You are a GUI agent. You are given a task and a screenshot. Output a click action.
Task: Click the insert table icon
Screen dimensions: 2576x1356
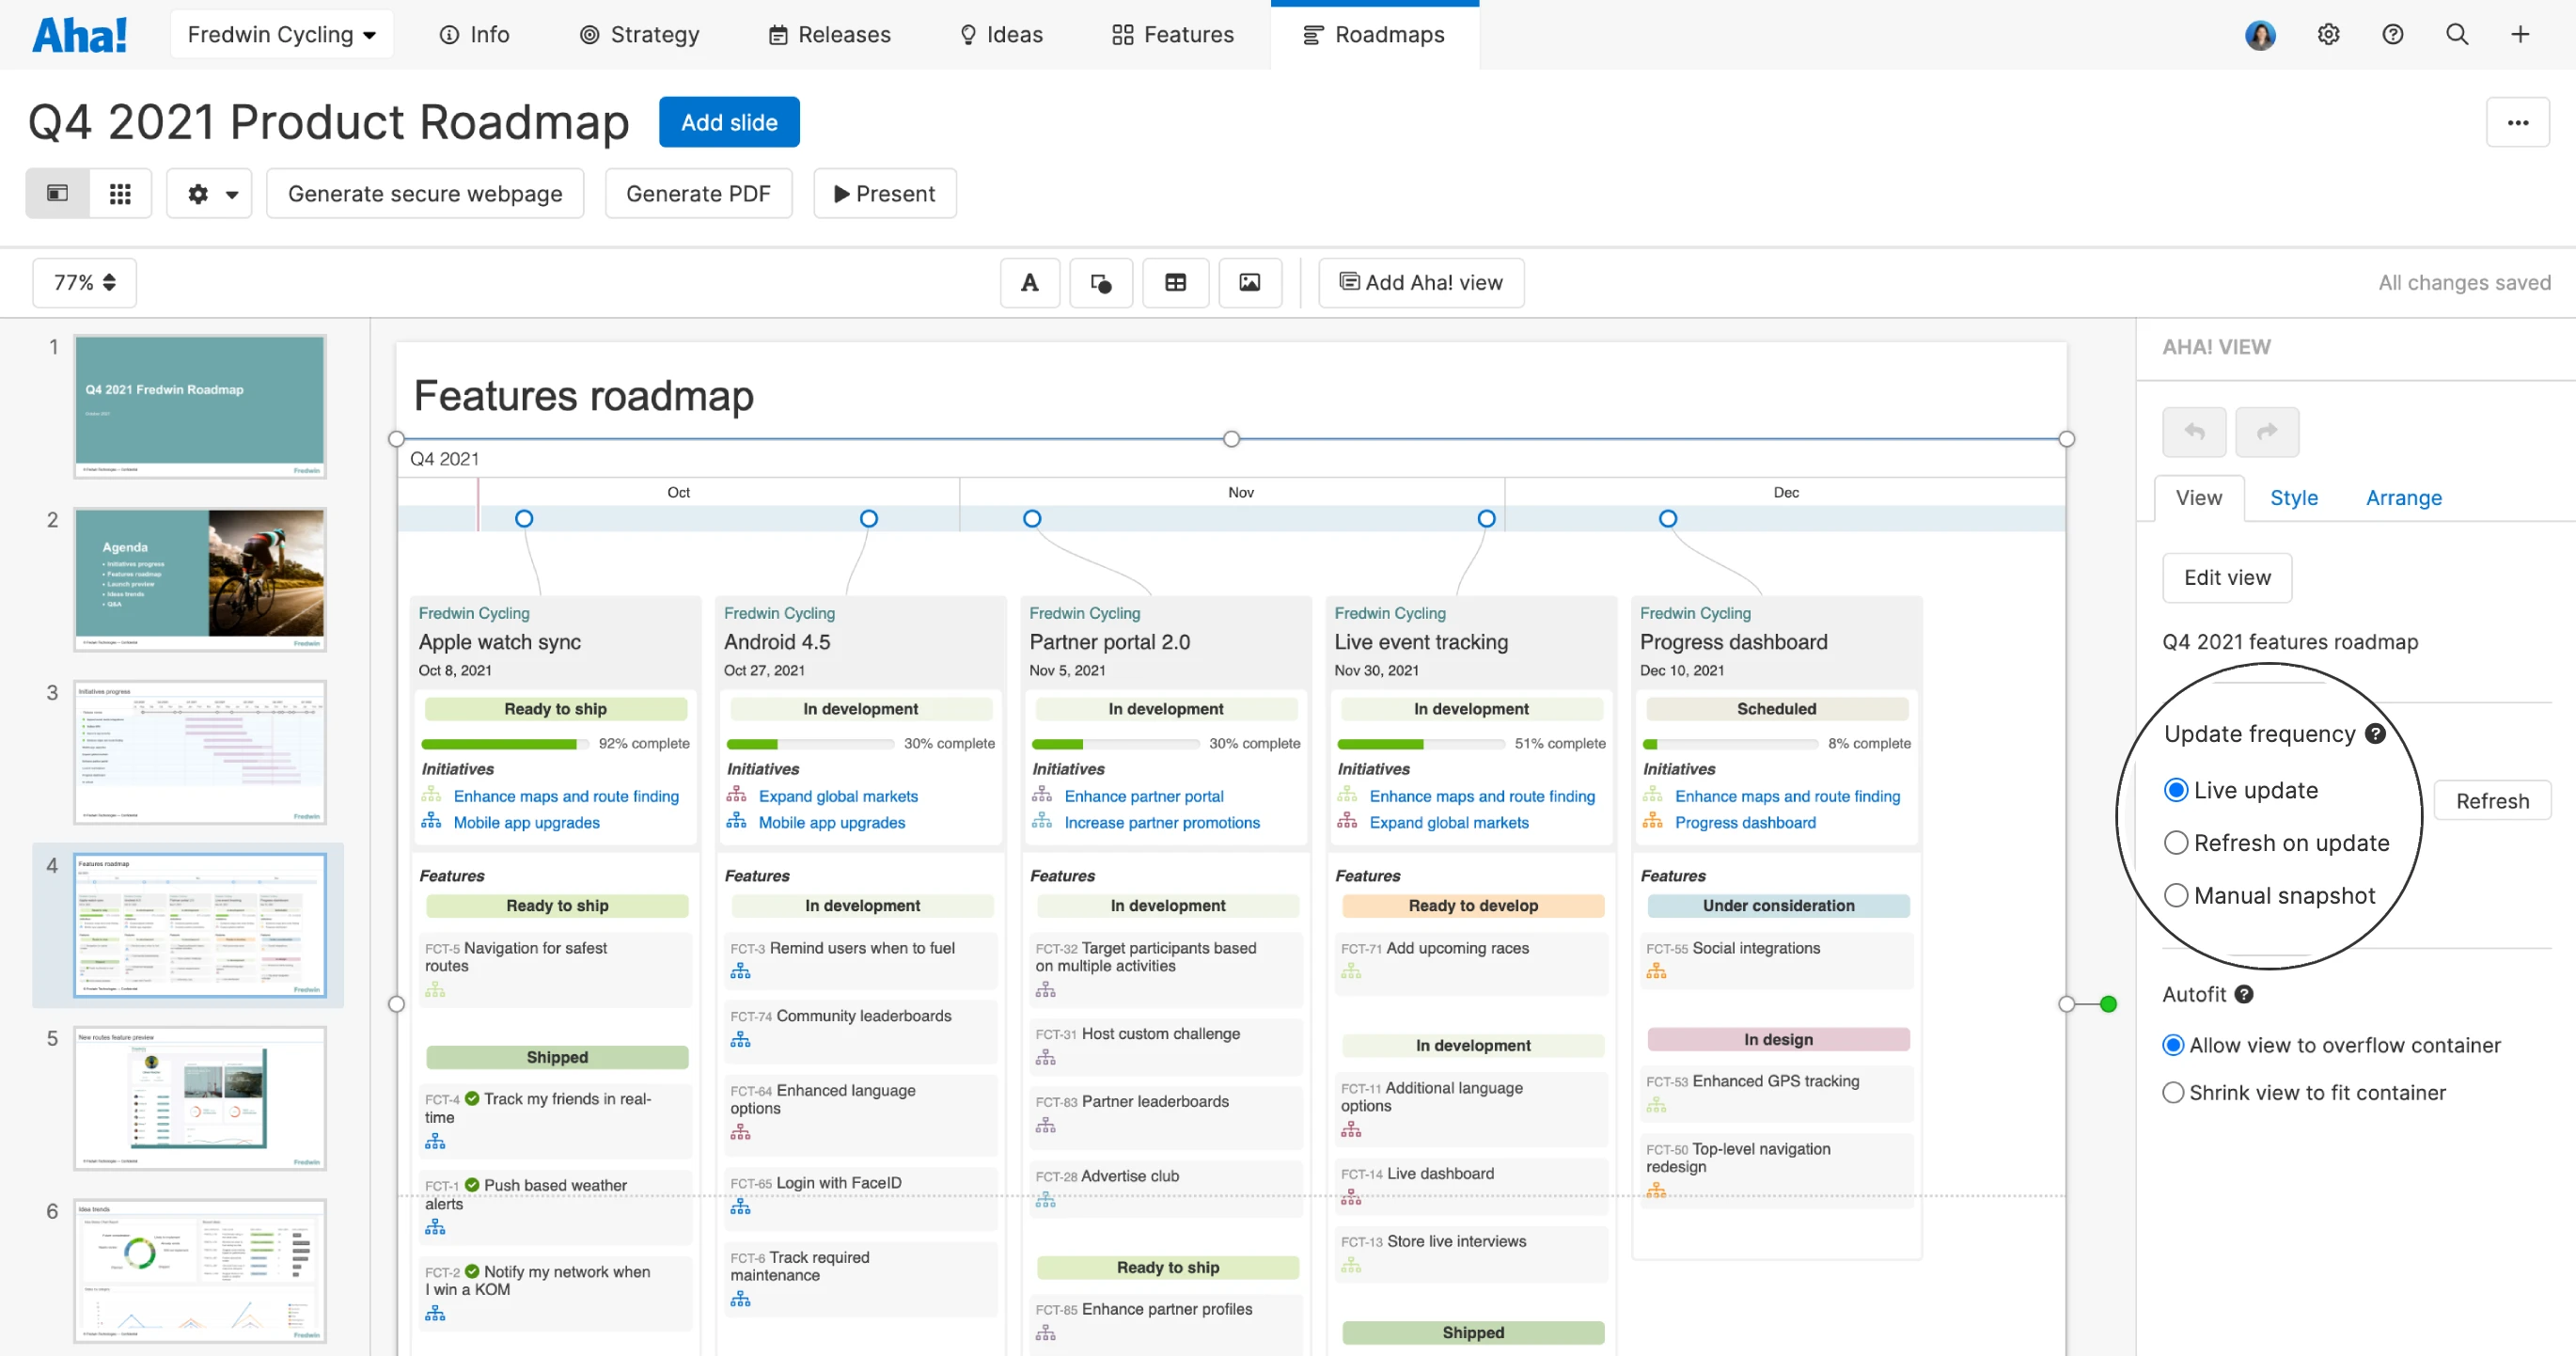1175,283
